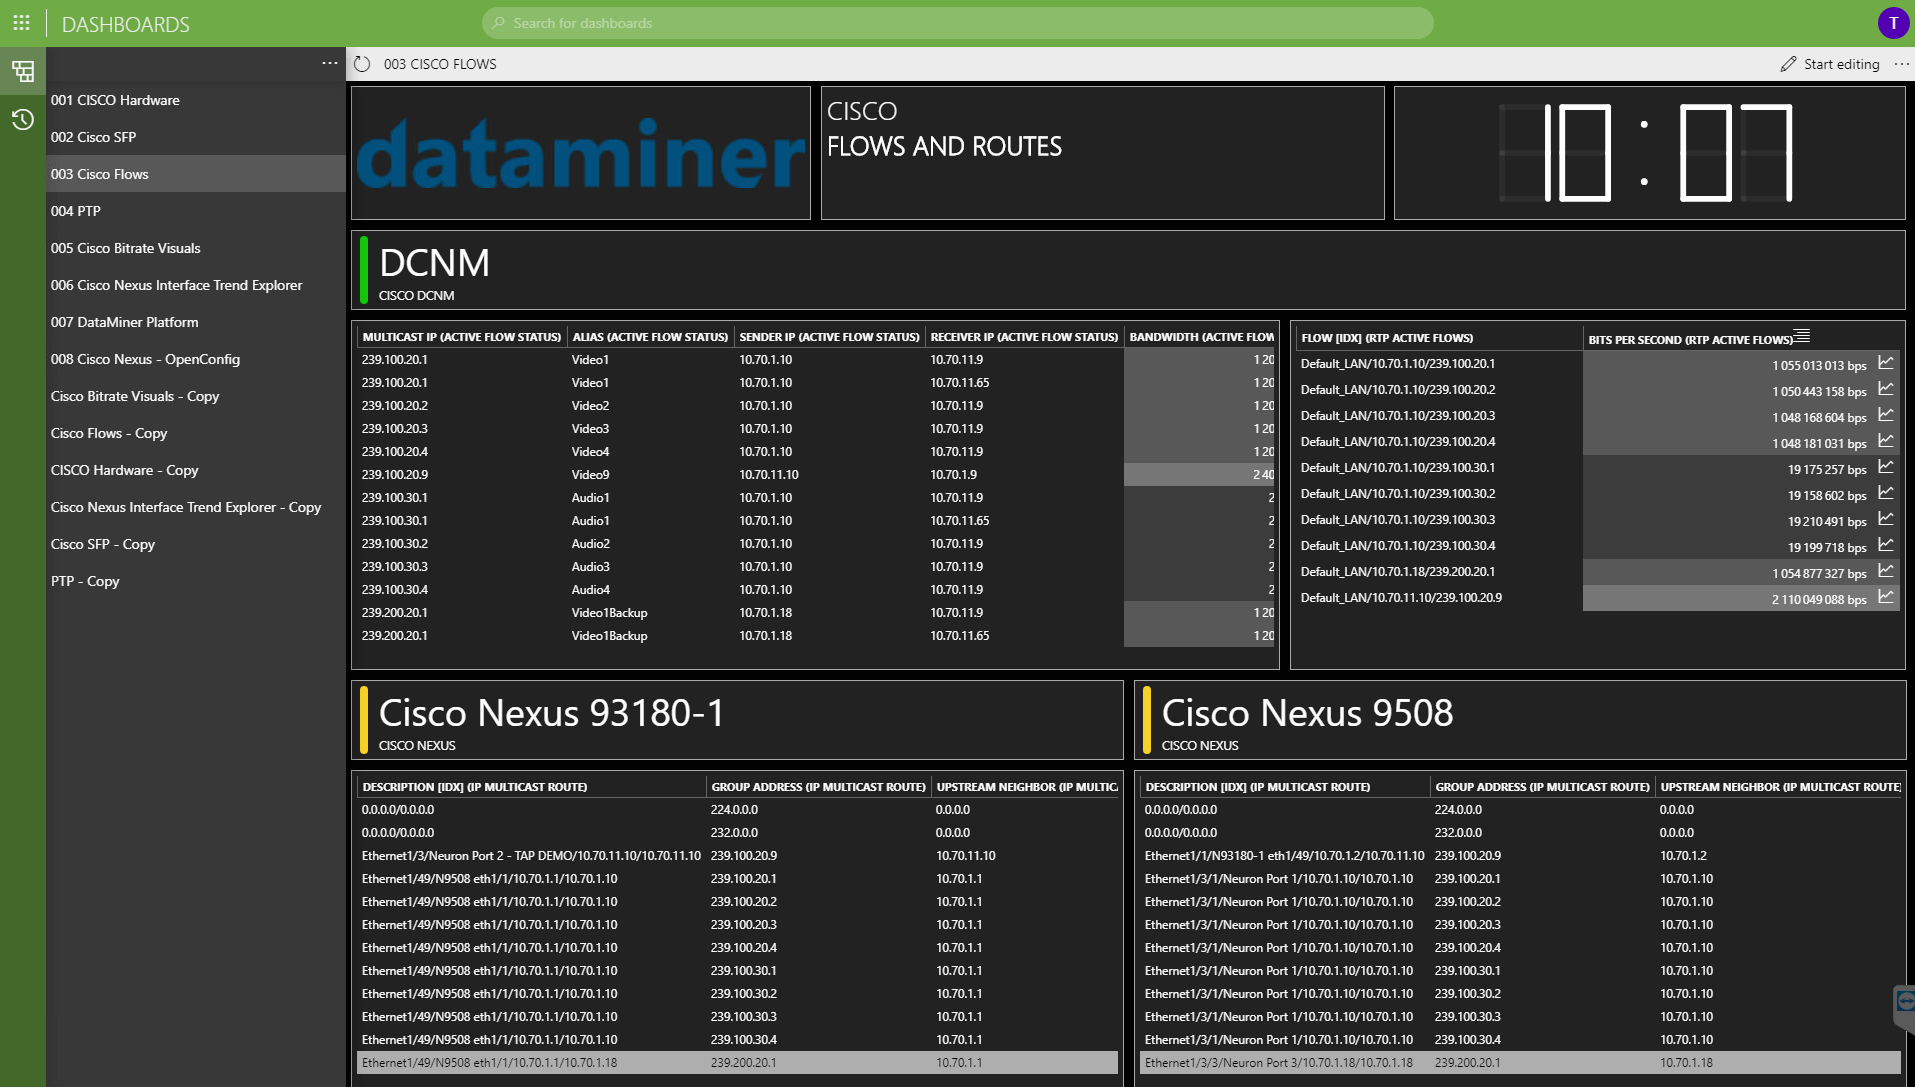Open the 007 DataMiner Platform dashboard
Image resolution: width=1915 pixels, height=1087 pixels.
(x=196, y=322)
